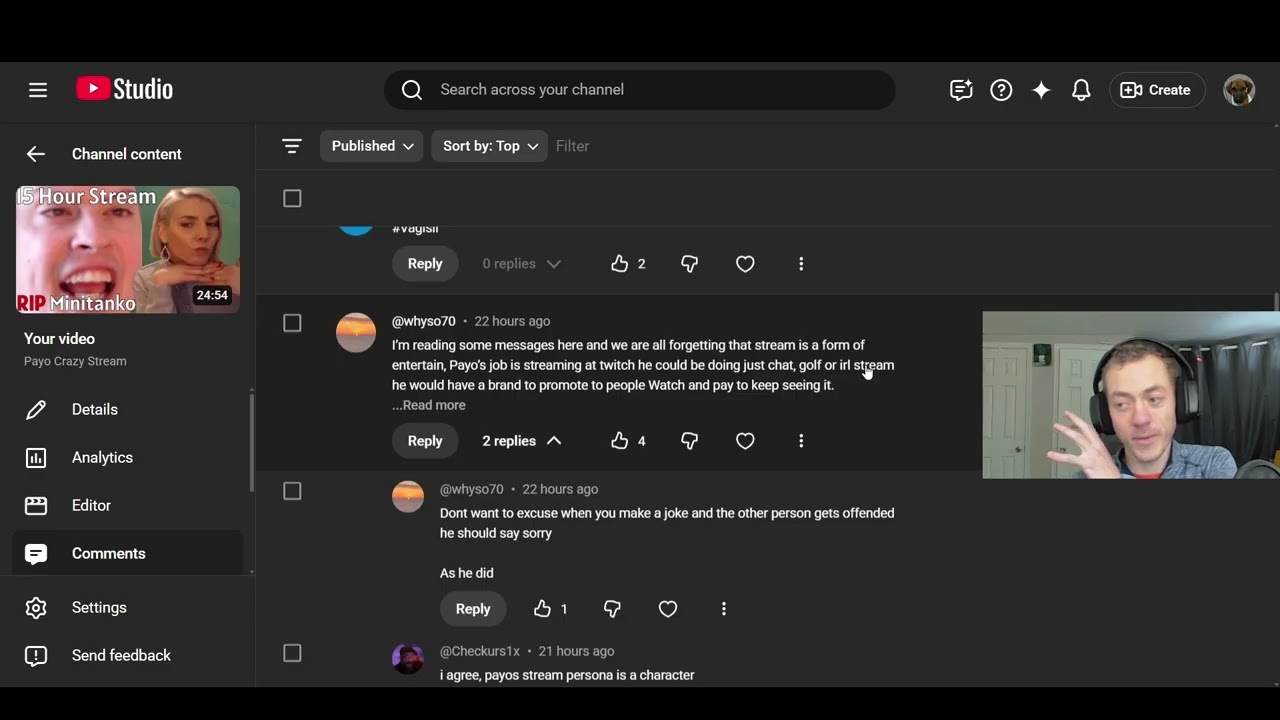Screen dimensions: 1280x720
Task: Open the comments filter icon
Action: click(292, 146)
